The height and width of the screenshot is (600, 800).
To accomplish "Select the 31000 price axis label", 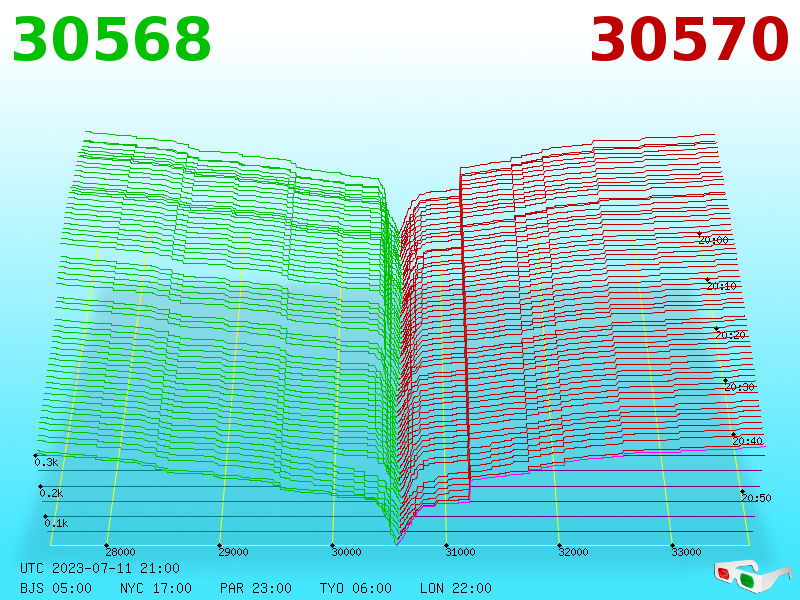I will tap(460, 552).
